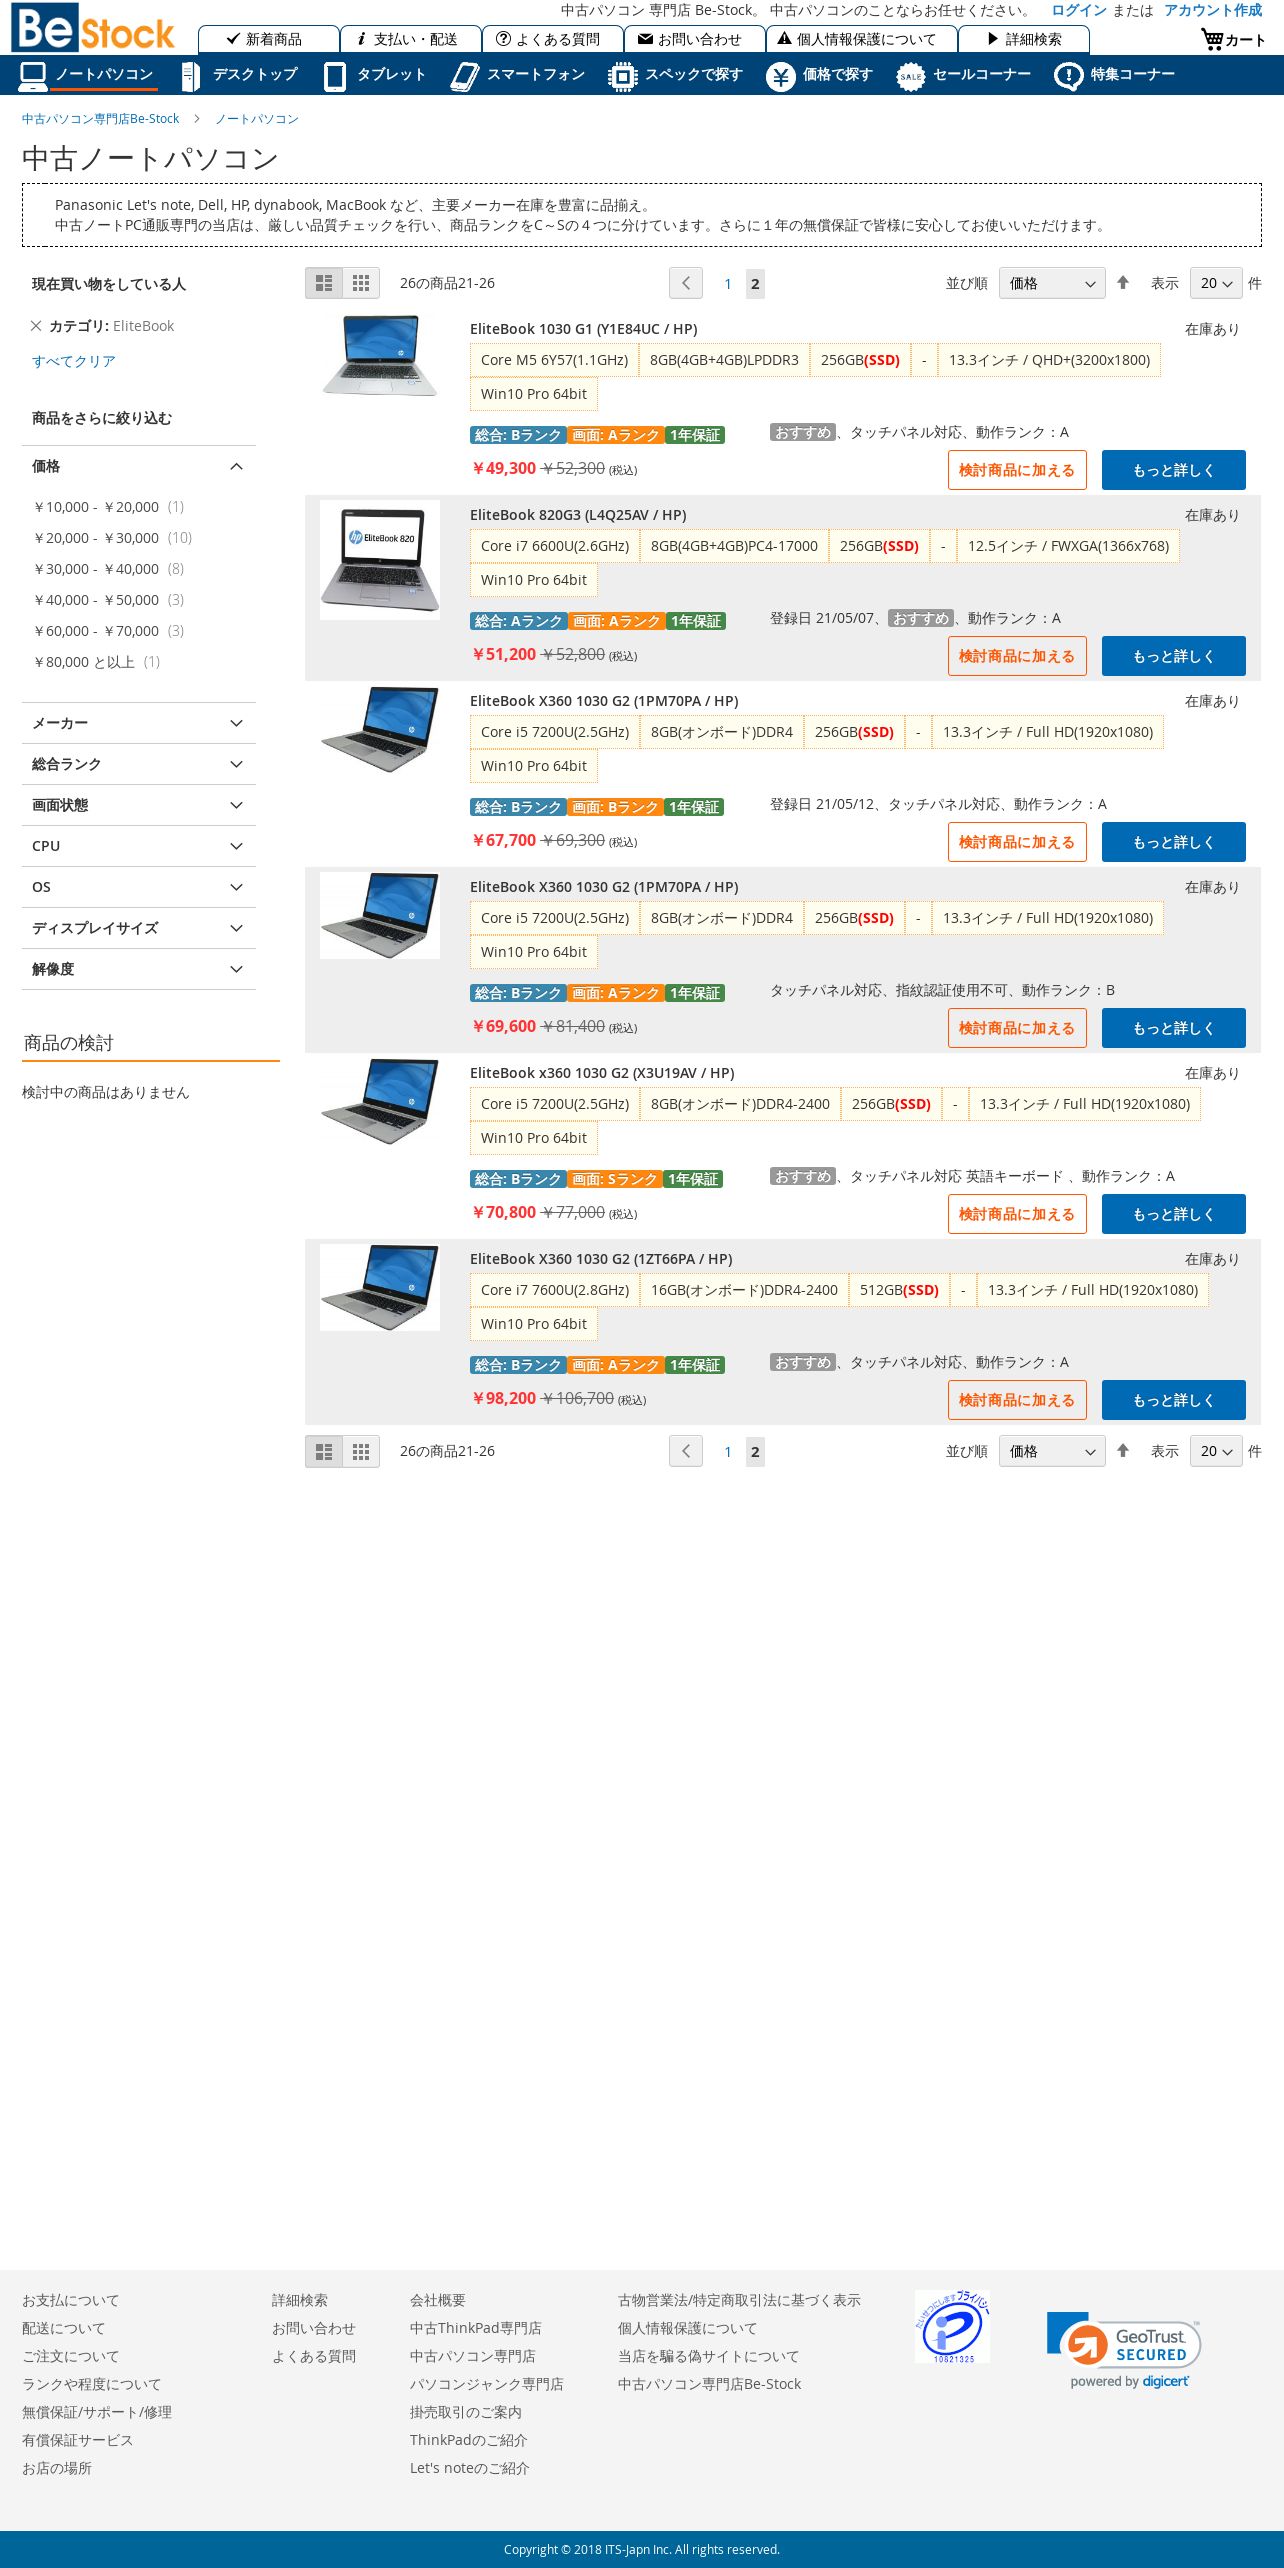Screen dimensions: 1284x2568
Task: Expand the 解像度 filter
Action: (139, 969)
